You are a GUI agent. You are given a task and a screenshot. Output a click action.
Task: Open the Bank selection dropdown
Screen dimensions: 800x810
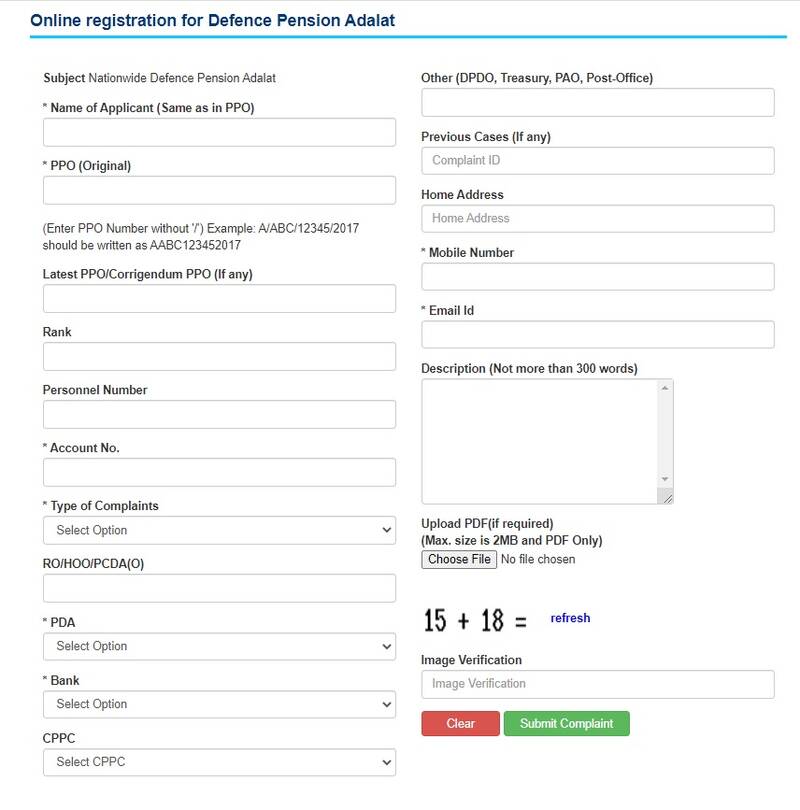(219, 704)
